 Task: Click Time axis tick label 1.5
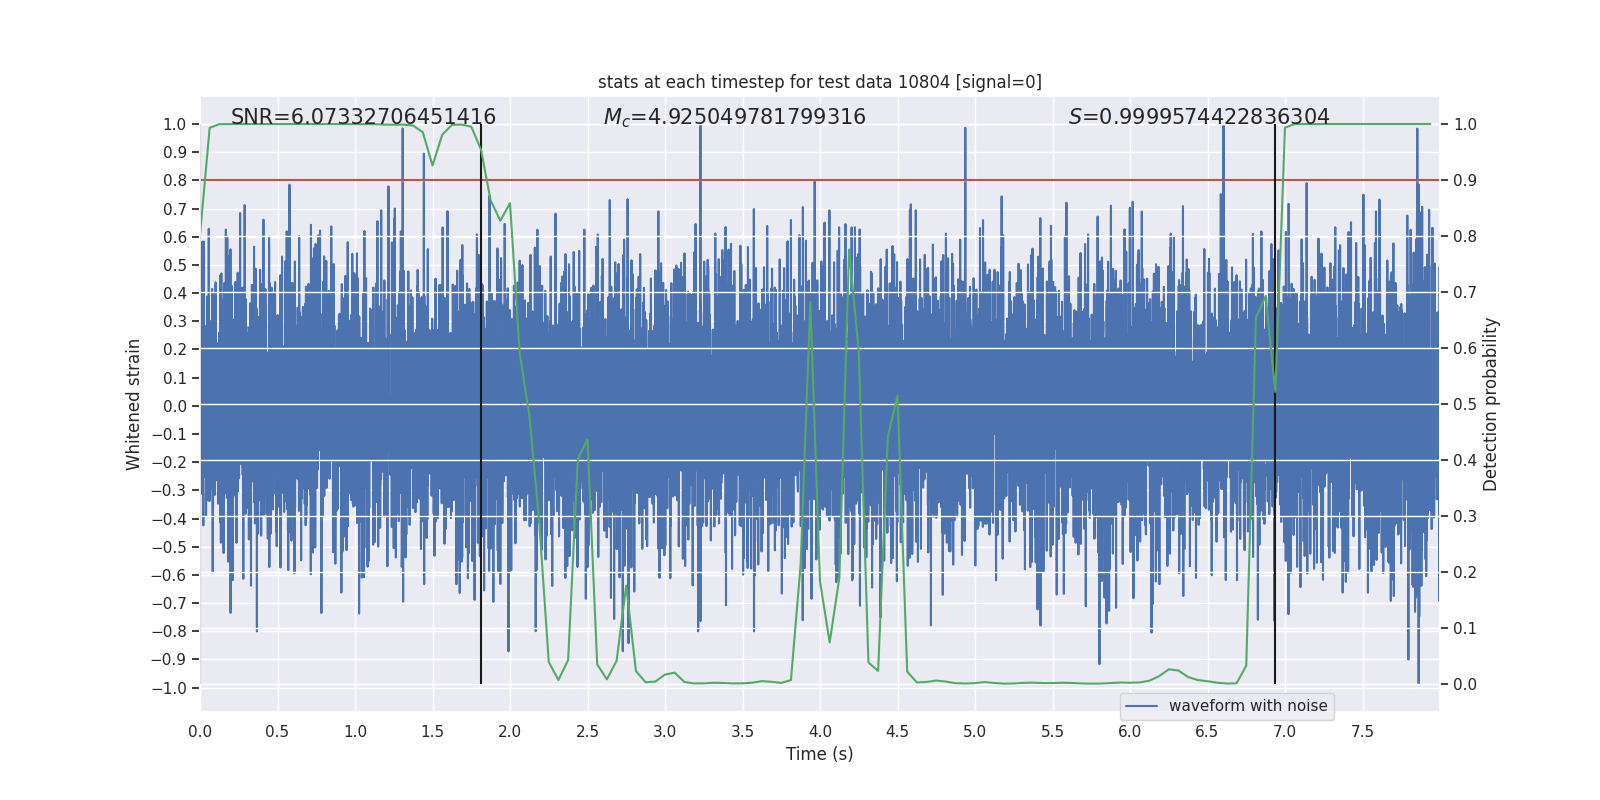(x=432, y=732)
